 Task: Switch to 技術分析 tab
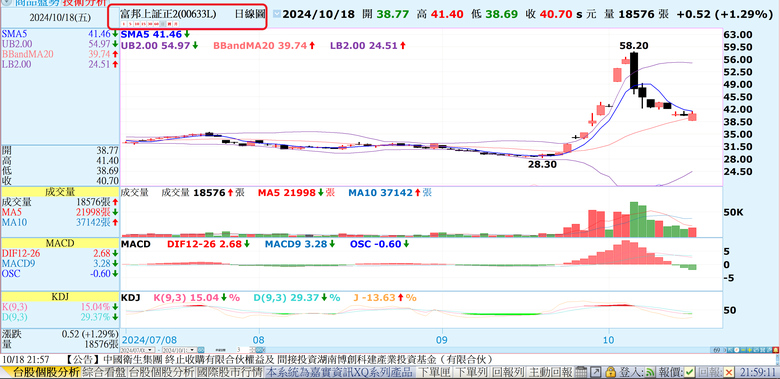pos(85,2)
